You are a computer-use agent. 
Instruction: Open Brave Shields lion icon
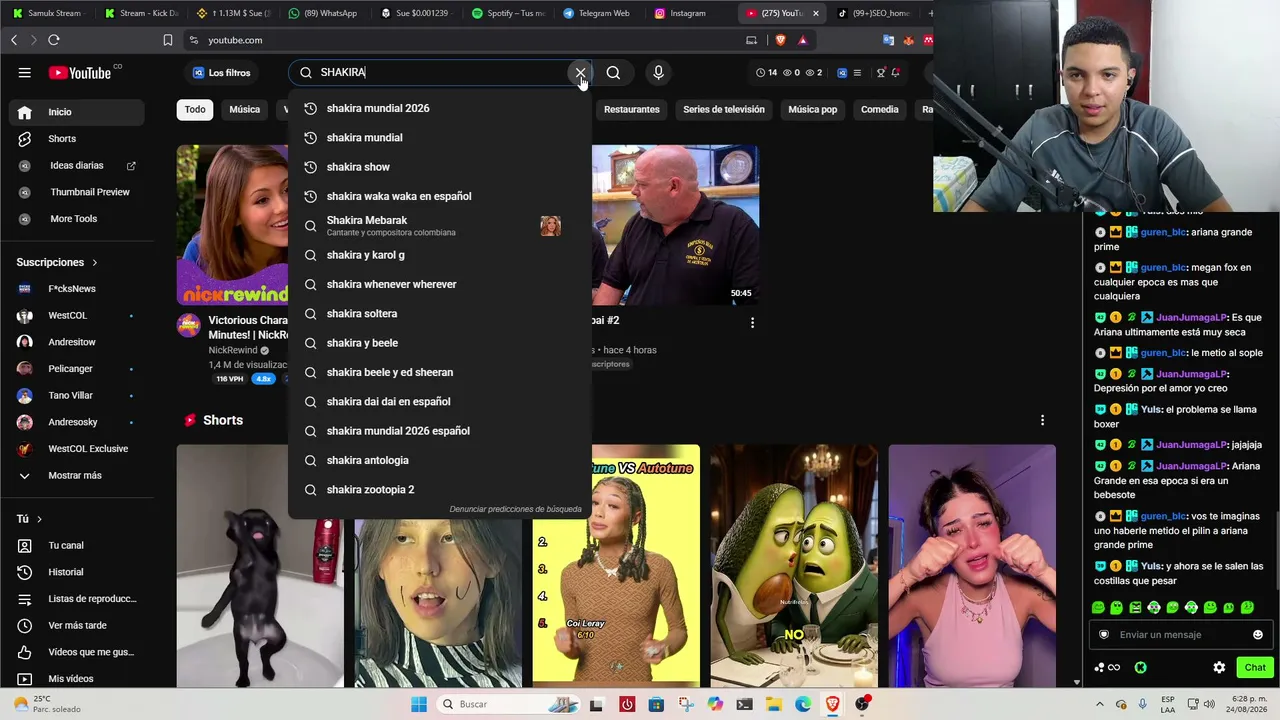780,40
